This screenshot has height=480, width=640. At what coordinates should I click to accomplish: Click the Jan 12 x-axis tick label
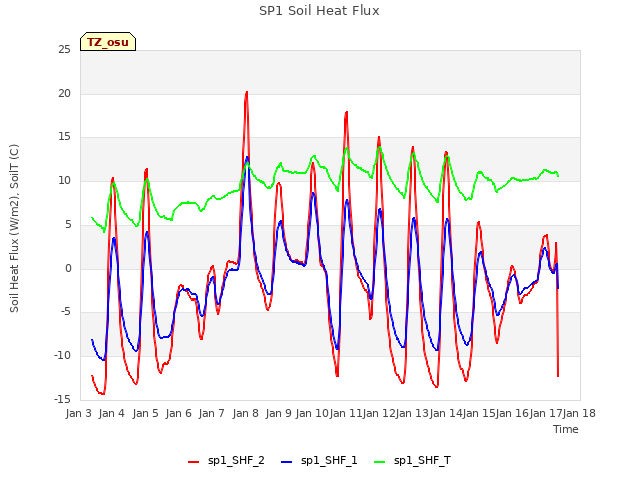[379, 413]
